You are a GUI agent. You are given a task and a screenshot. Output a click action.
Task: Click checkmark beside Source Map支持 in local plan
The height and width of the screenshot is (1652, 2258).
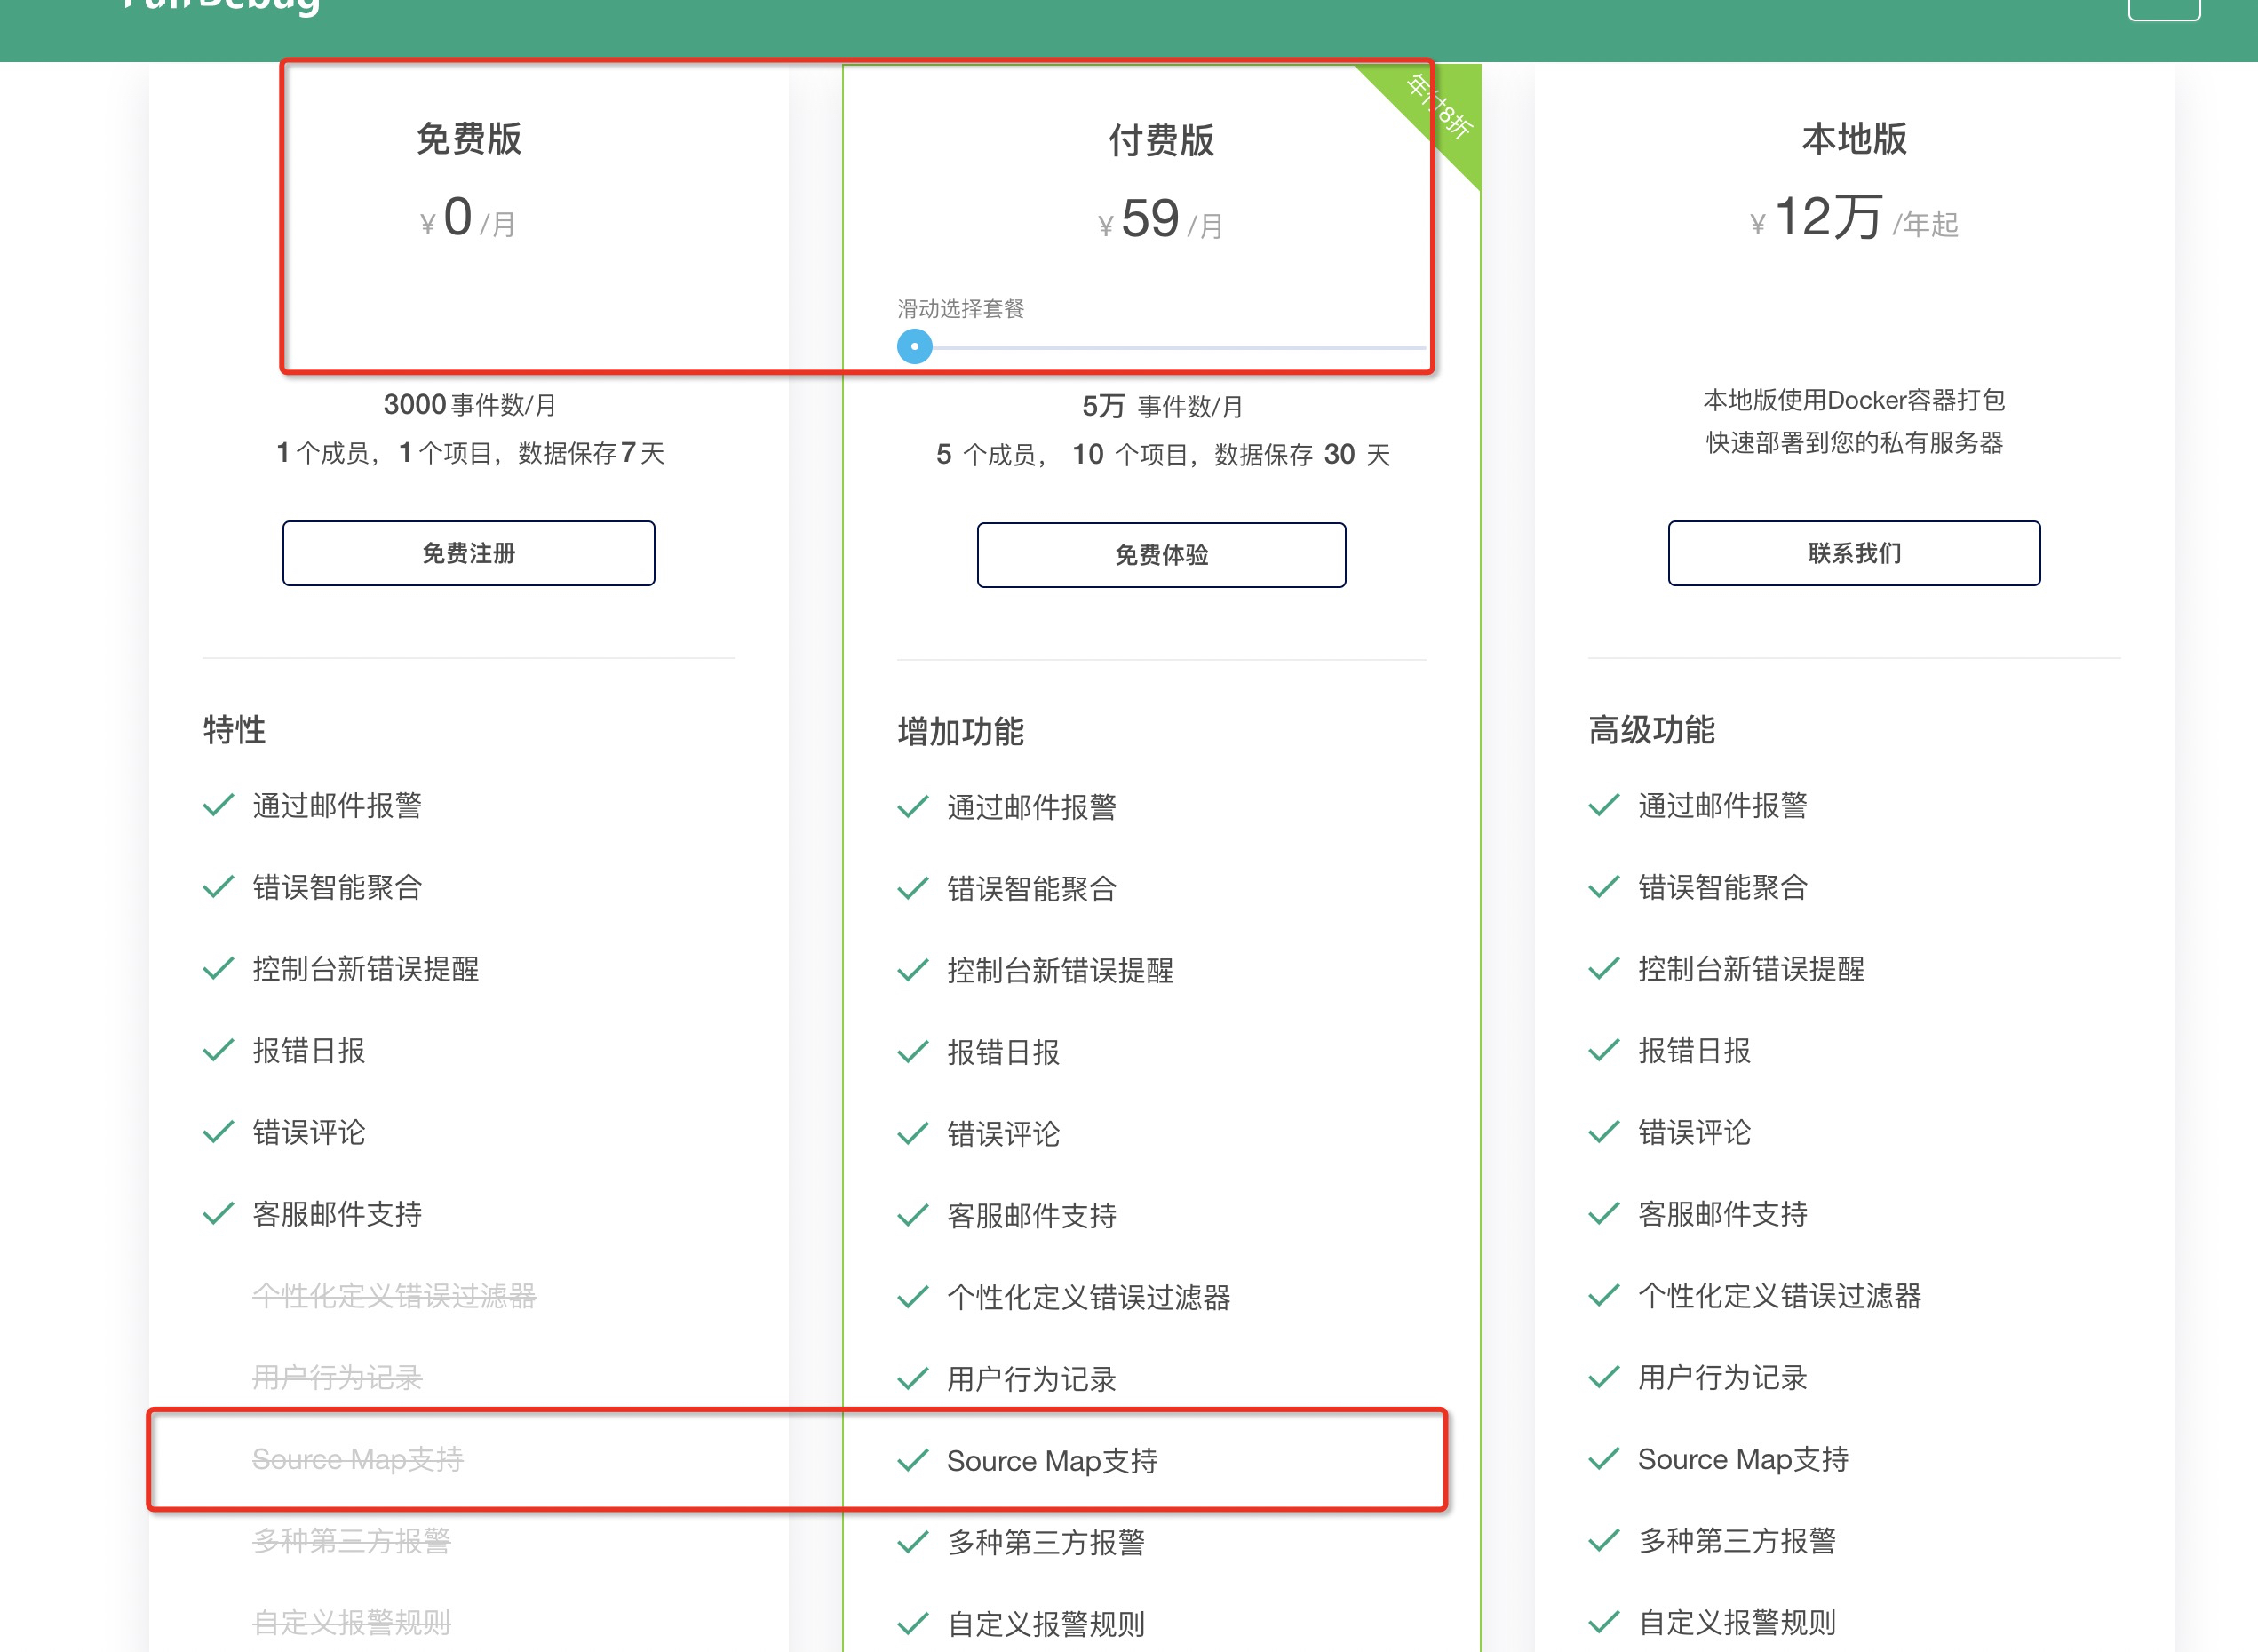1603,1458
